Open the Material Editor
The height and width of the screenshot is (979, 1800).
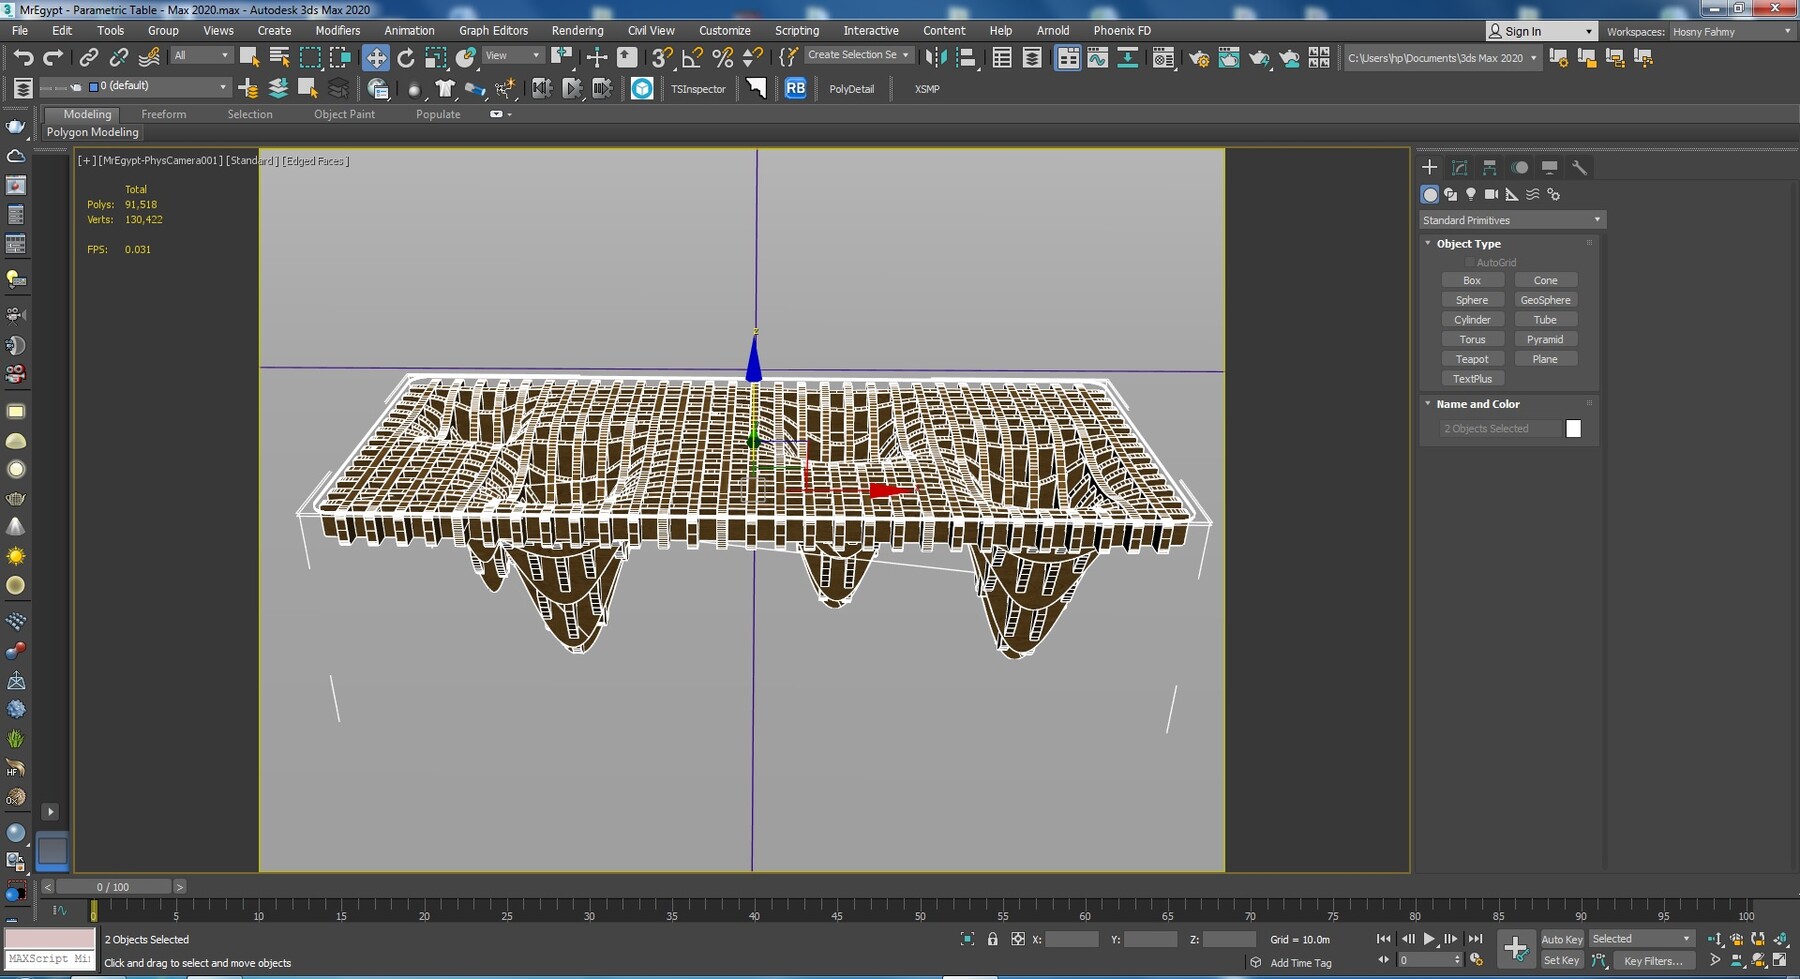1163,57
